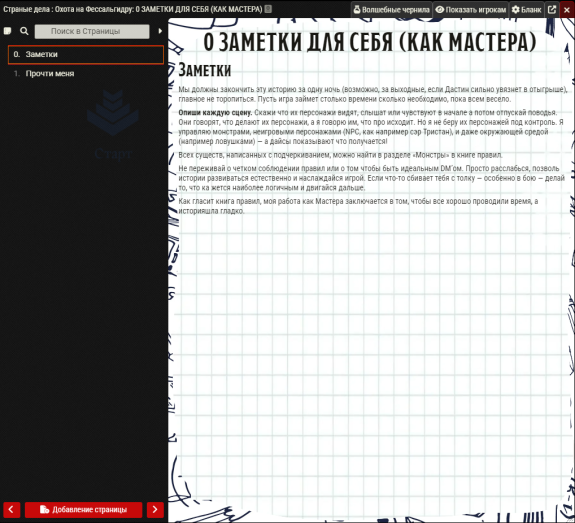Pop out journal into new window icon
This screenshot has width=575, height=523.
tap(552, 10)
